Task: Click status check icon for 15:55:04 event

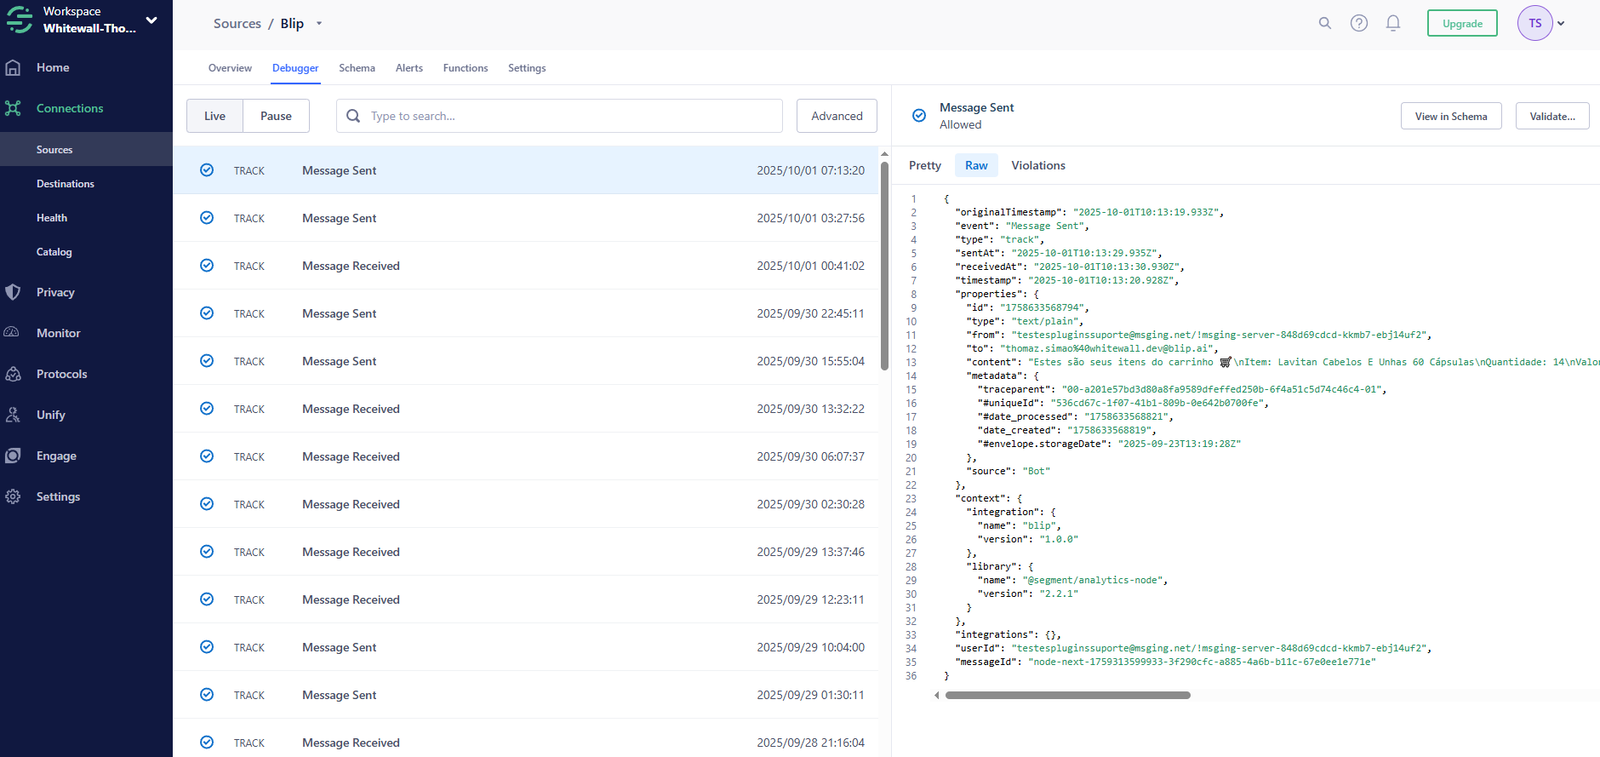Action: point(207,361)
